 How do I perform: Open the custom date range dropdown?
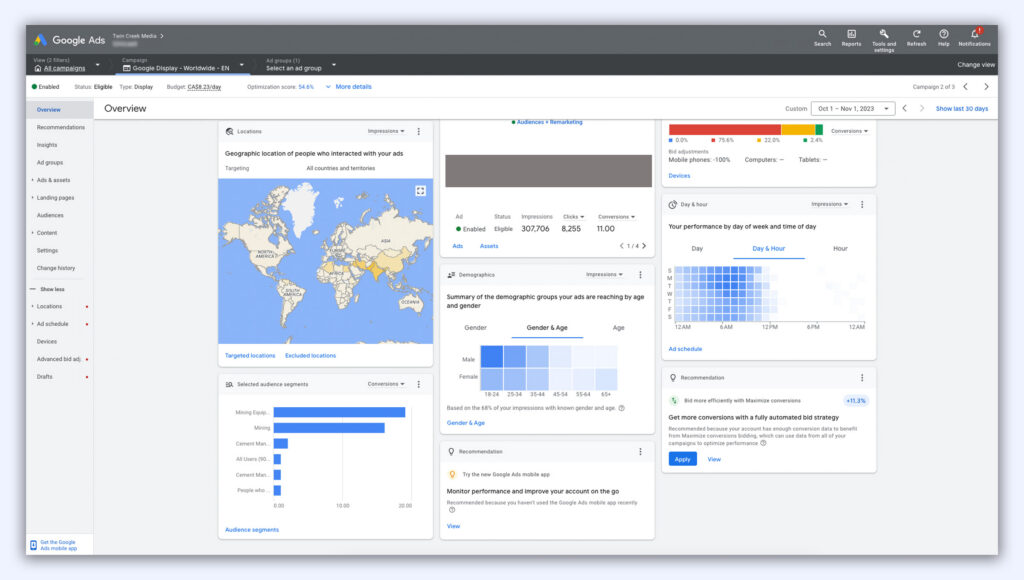pos(853,108)
